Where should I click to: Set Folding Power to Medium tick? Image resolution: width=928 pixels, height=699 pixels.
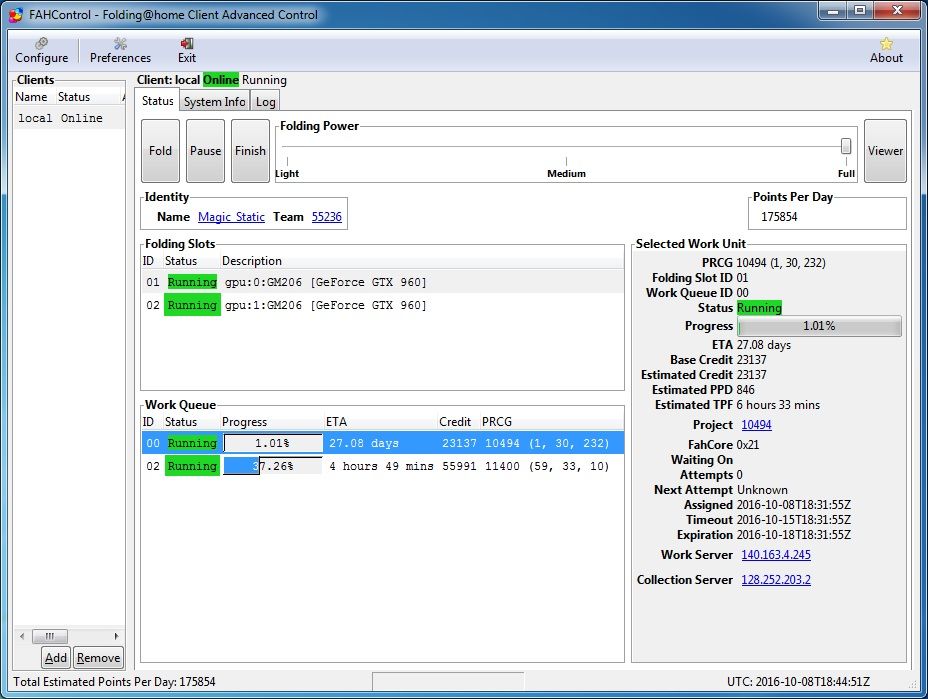point(566,162)
